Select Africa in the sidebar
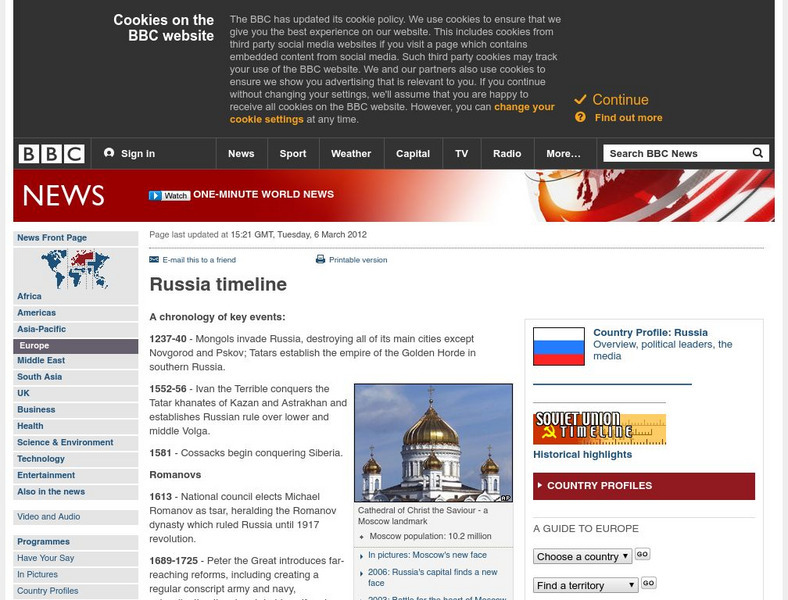Image resolution: width=788 pixels, height=600 pixels. (75, 296)
